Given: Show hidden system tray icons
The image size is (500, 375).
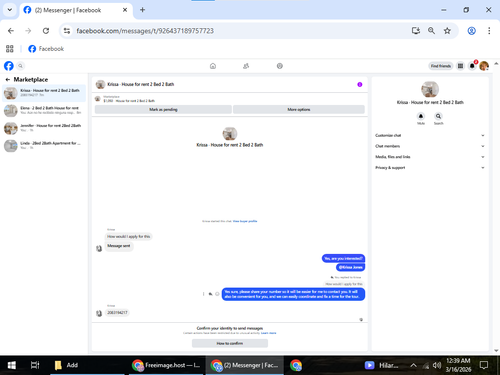Looking at the screenshot, I should 413,365.
